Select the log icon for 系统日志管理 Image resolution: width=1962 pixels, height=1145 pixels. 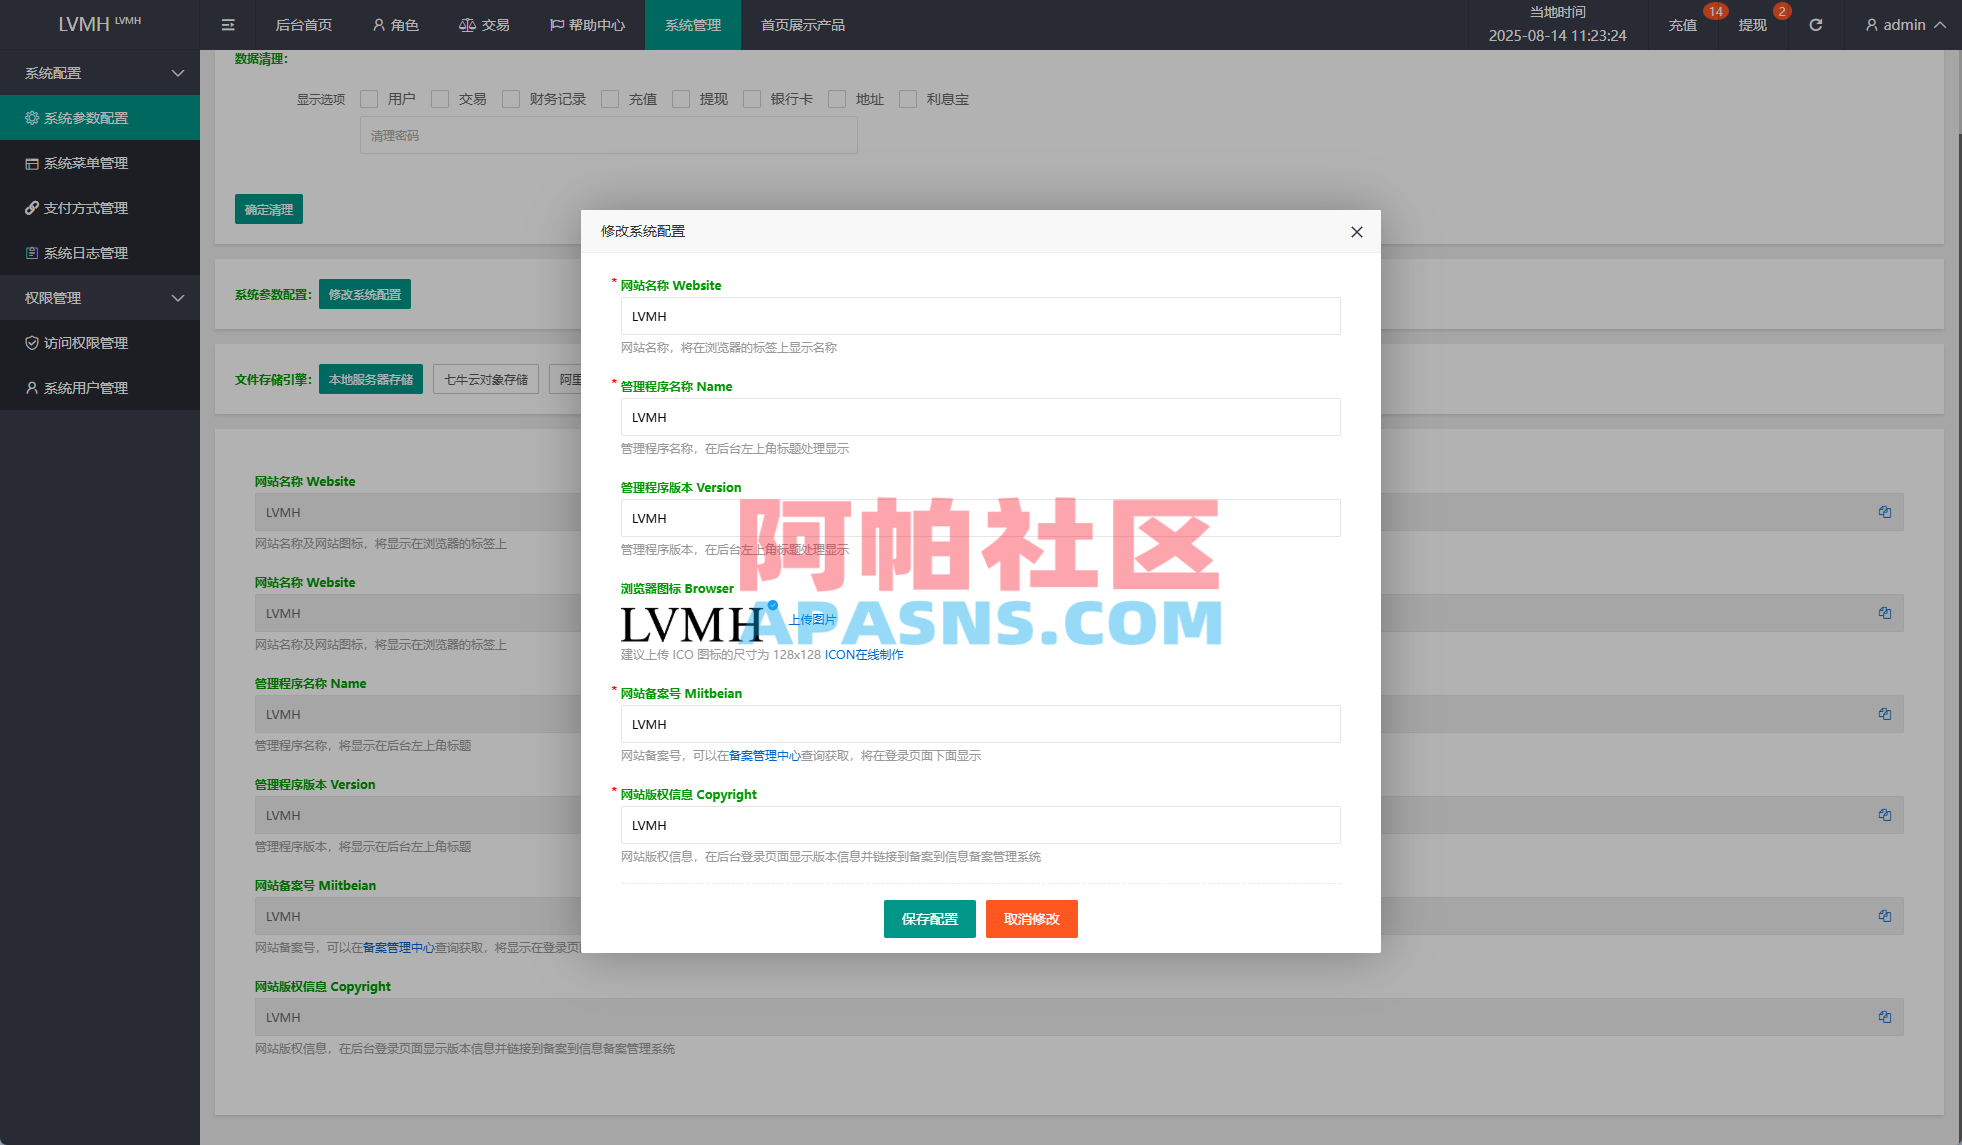click(x=31, y=253)
